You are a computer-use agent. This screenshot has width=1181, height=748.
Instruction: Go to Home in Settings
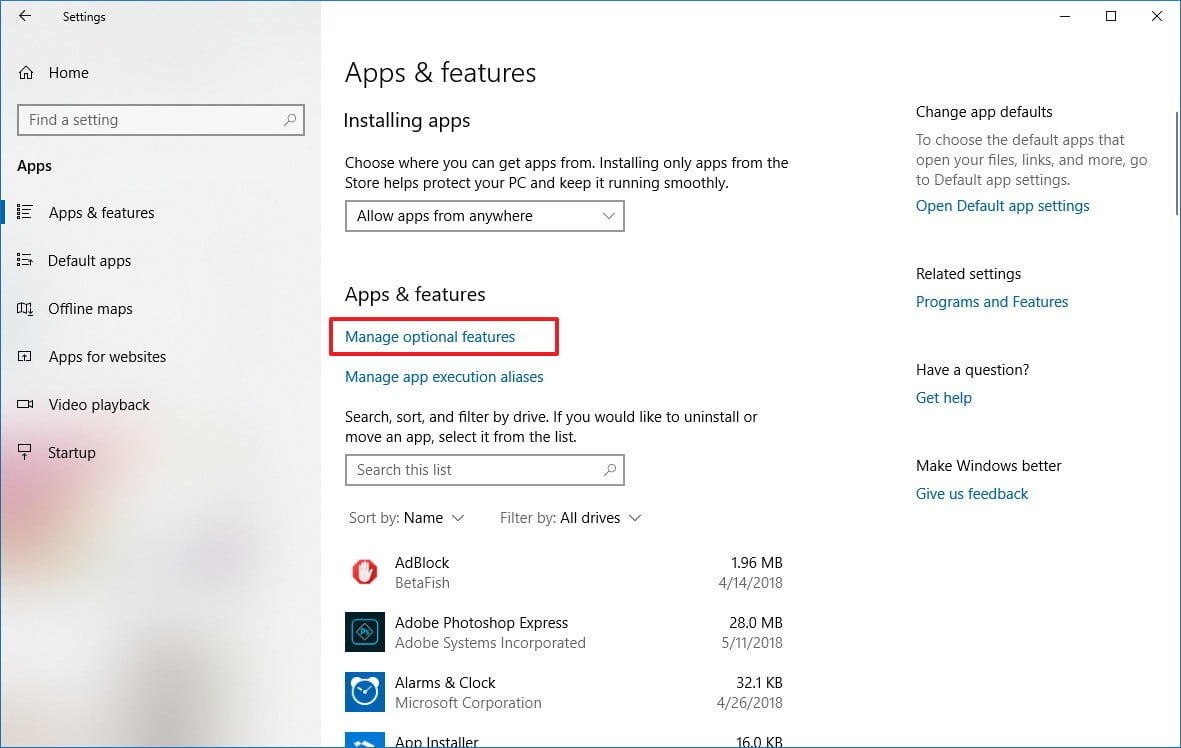69,72
